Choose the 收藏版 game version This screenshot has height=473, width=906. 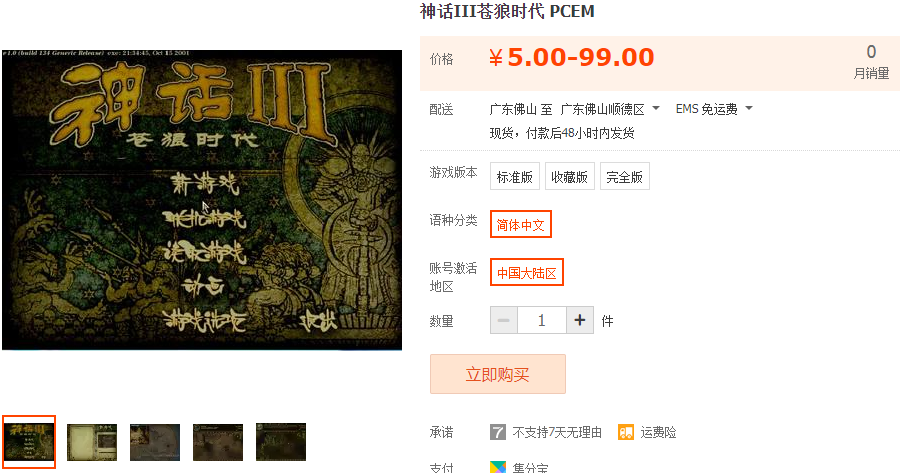click(569, 176)
